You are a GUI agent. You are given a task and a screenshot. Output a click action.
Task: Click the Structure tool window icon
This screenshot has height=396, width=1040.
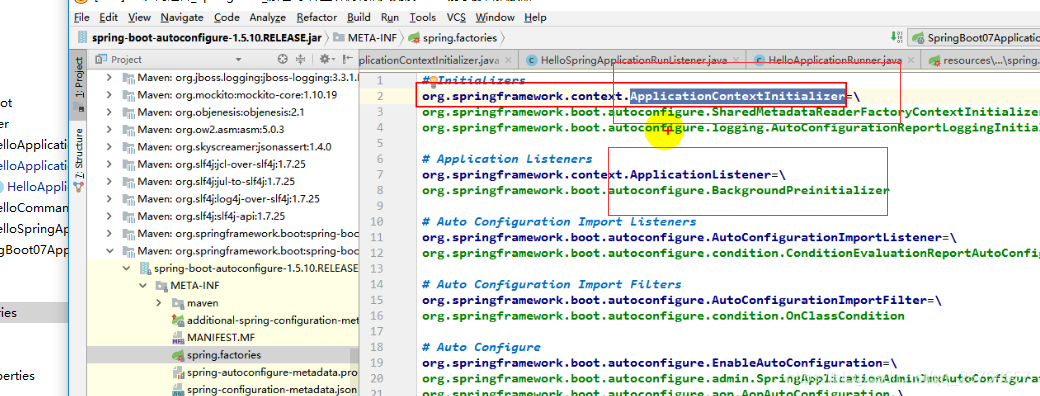78,187
